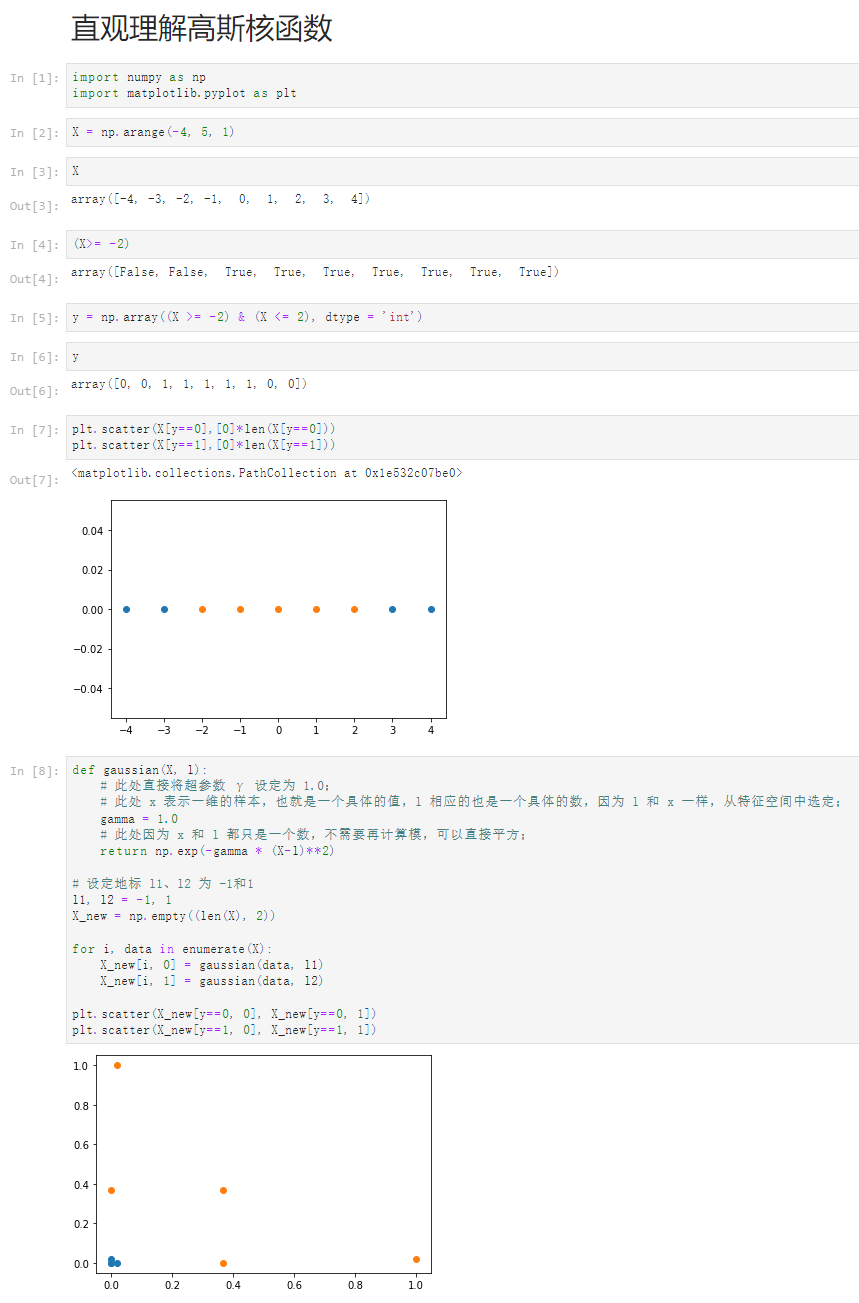The image size is (859, 1303).
Task: Click the blue point at x=4 in first plot
Action: point(431,609)
